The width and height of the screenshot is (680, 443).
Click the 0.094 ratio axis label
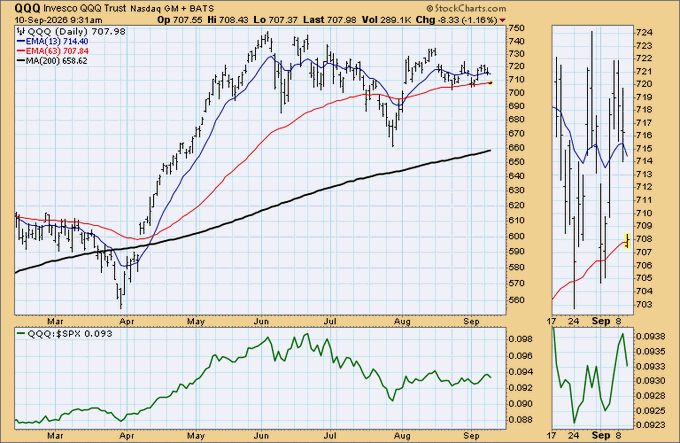tap(521, 371)
